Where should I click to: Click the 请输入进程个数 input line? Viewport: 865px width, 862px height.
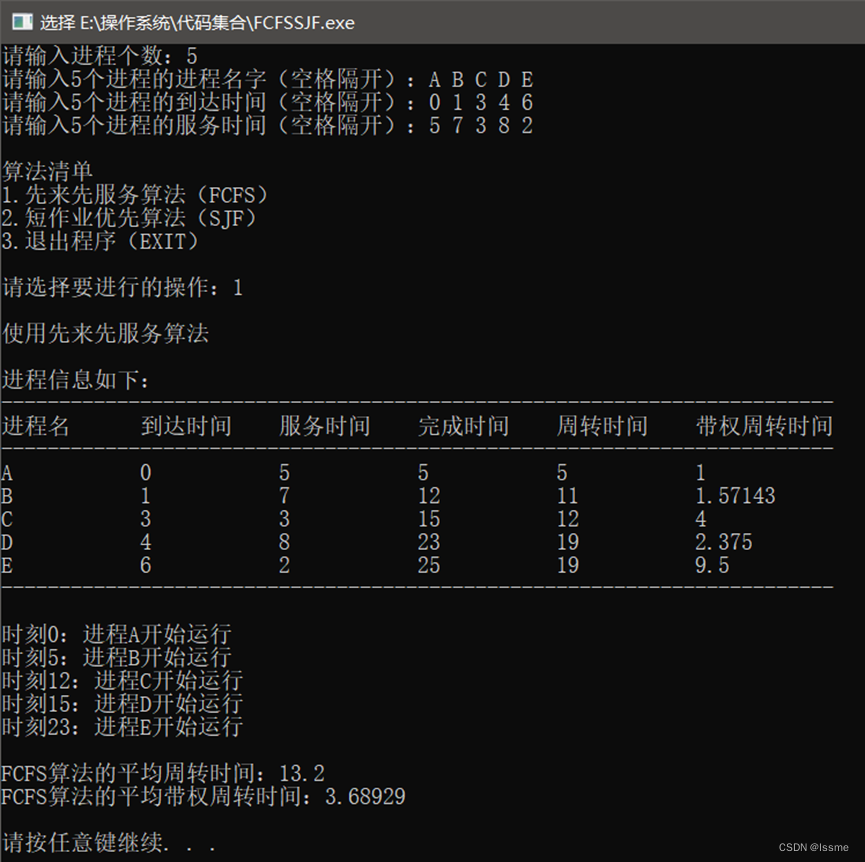[100, 56]
